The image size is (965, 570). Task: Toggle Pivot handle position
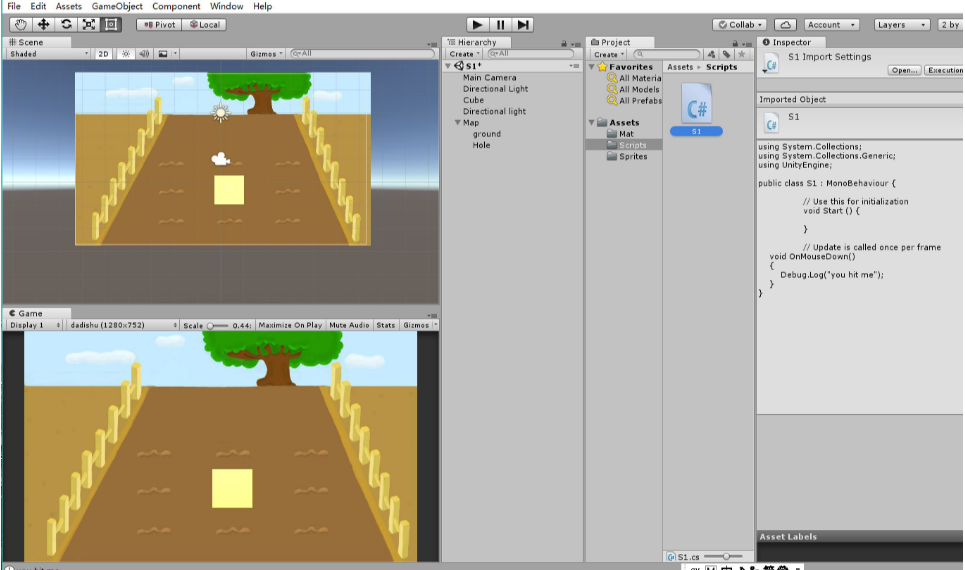coord(159,25)
